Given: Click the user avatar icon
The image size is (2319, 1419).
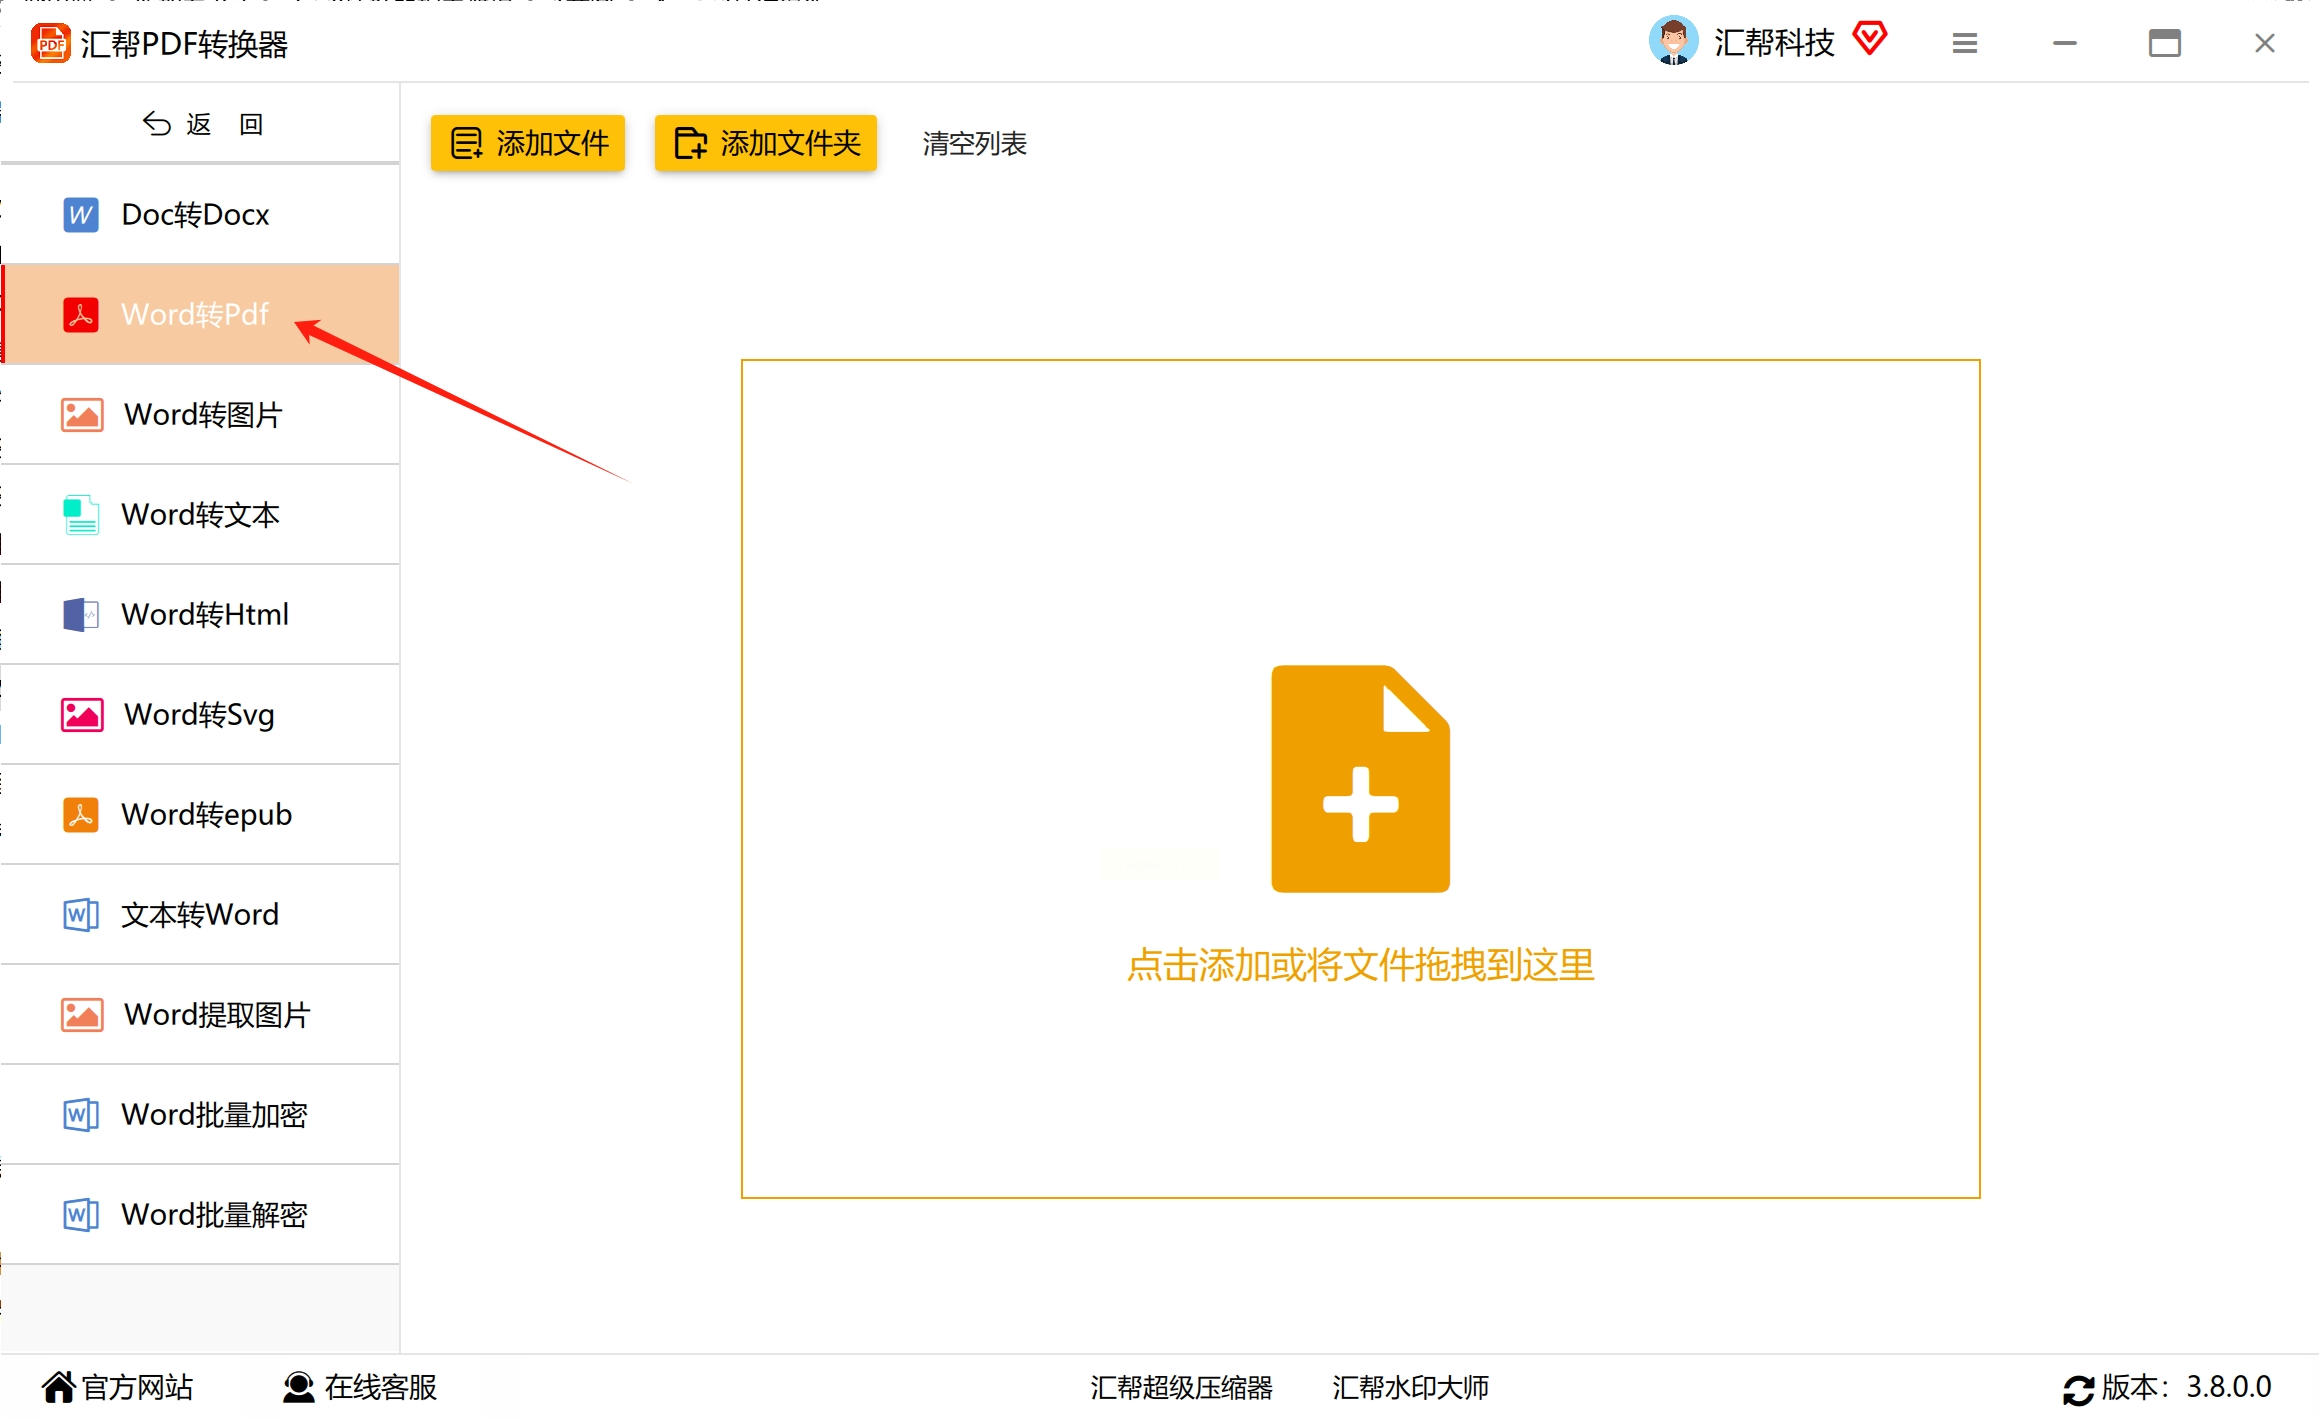Looking at the screenshot, I should coord(1672,42).
